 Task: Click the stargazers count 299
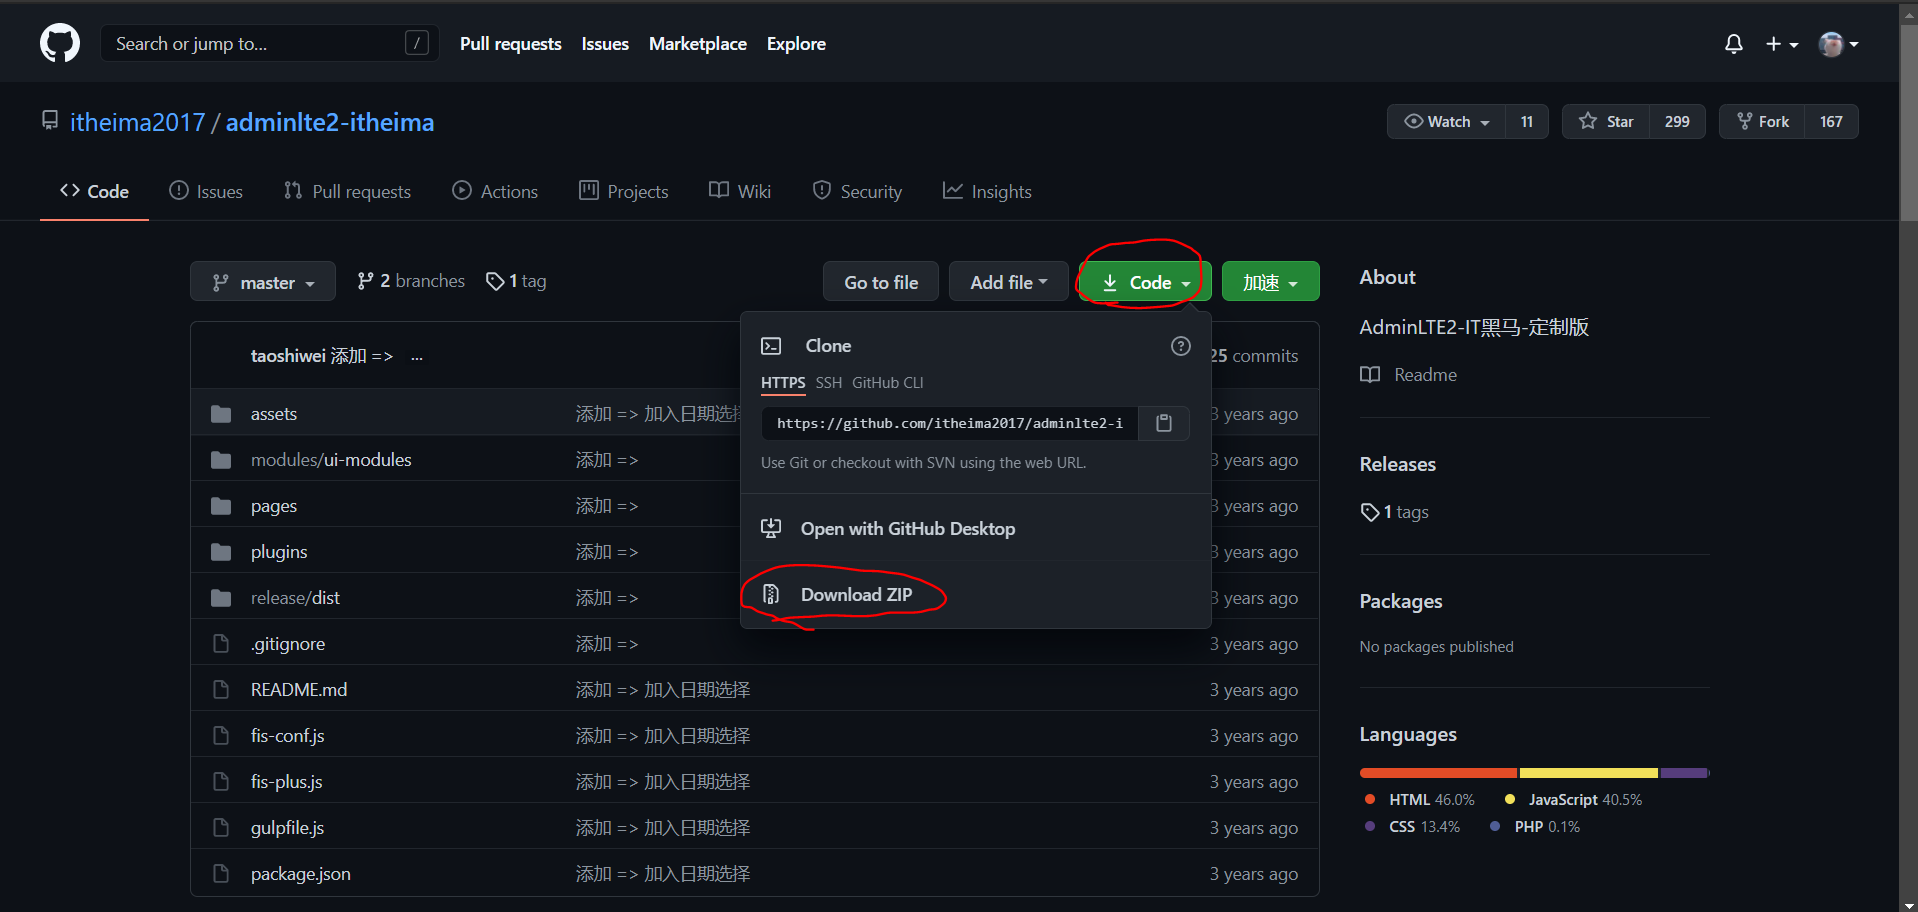tap(1677, 122)
